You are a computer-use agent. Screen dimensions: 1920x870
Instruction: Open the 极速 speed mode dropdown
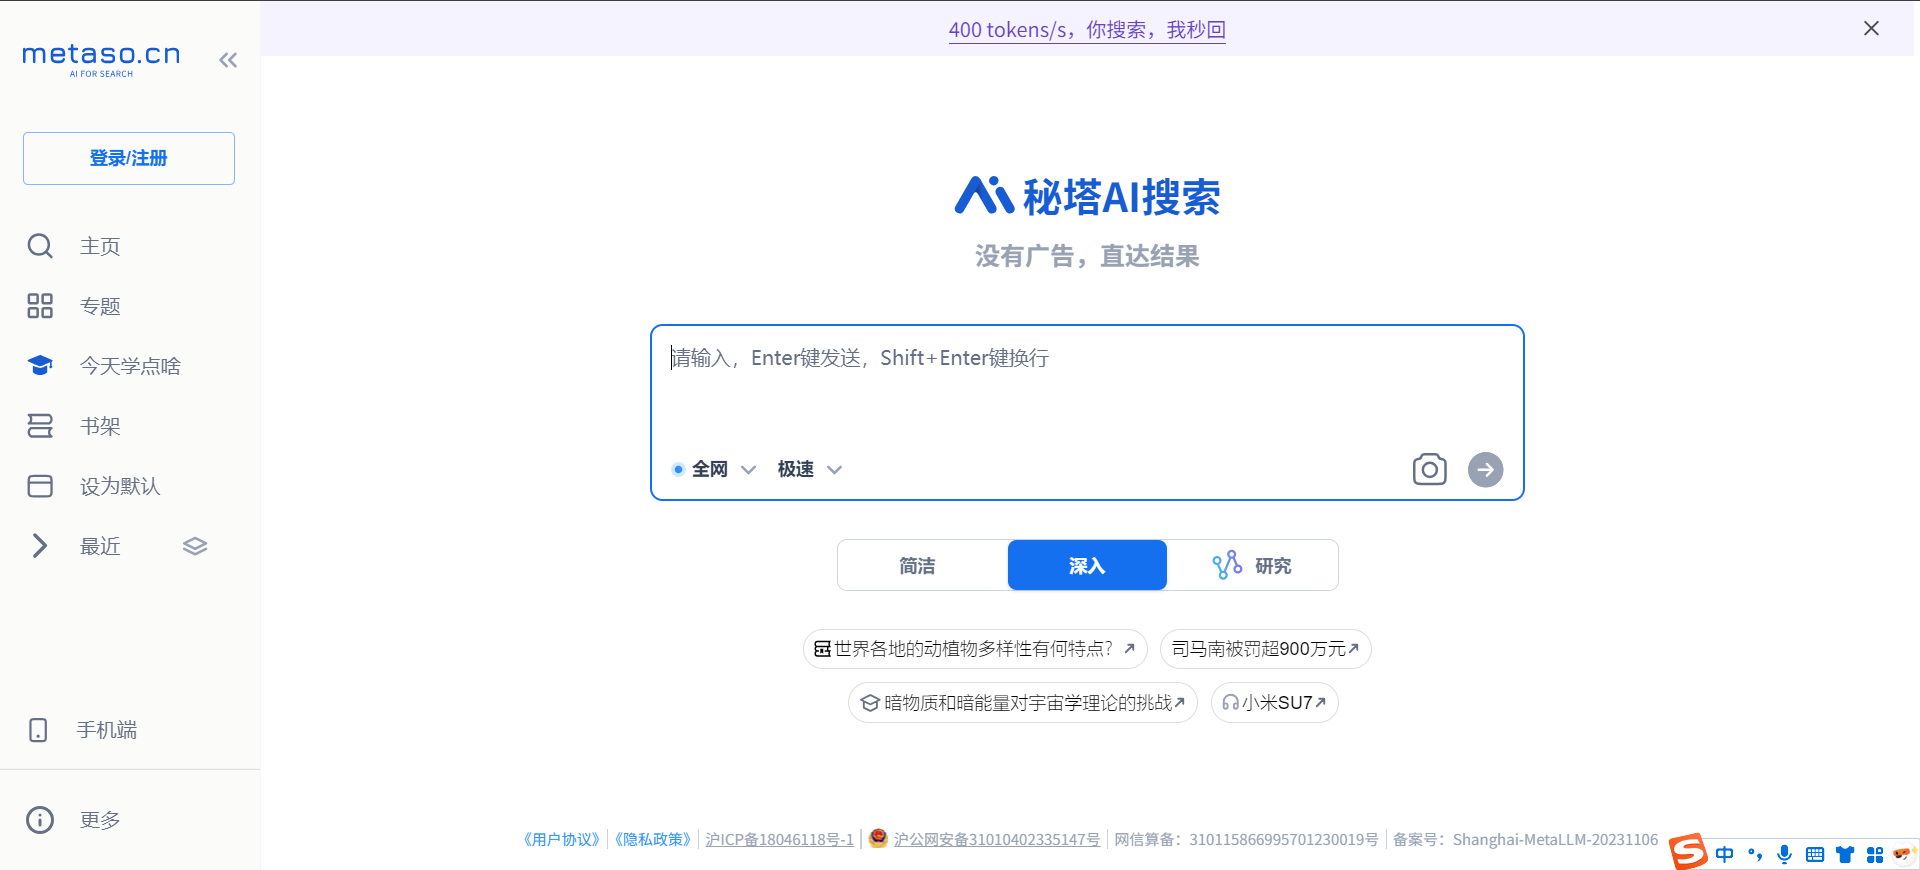pyautogui.click(x=810, y=469)
